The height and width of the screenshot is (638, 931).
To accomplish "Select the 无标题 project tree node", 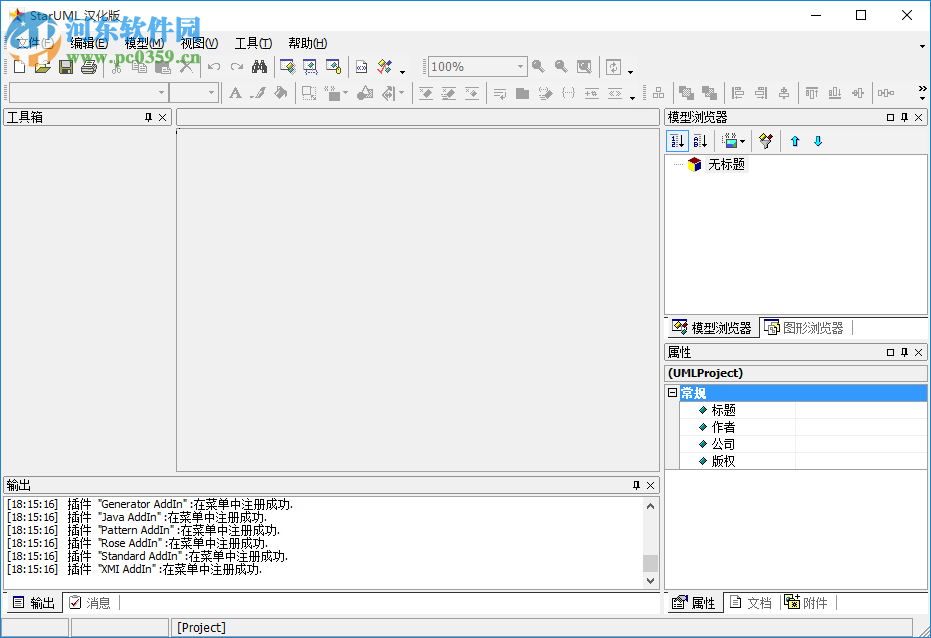I will tap(726, 164).
